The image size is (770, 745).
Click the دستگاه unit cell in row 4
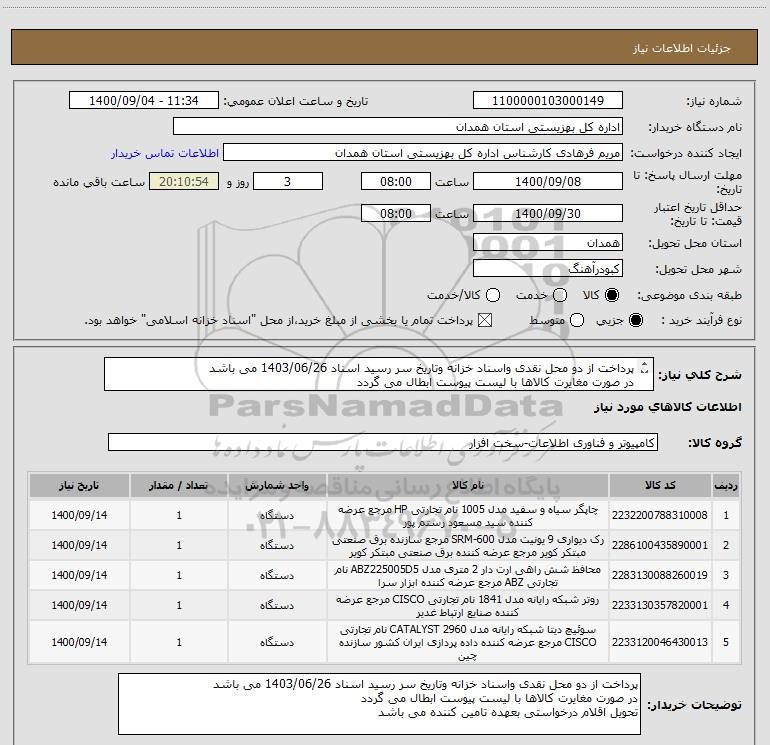tap(277, 605)
